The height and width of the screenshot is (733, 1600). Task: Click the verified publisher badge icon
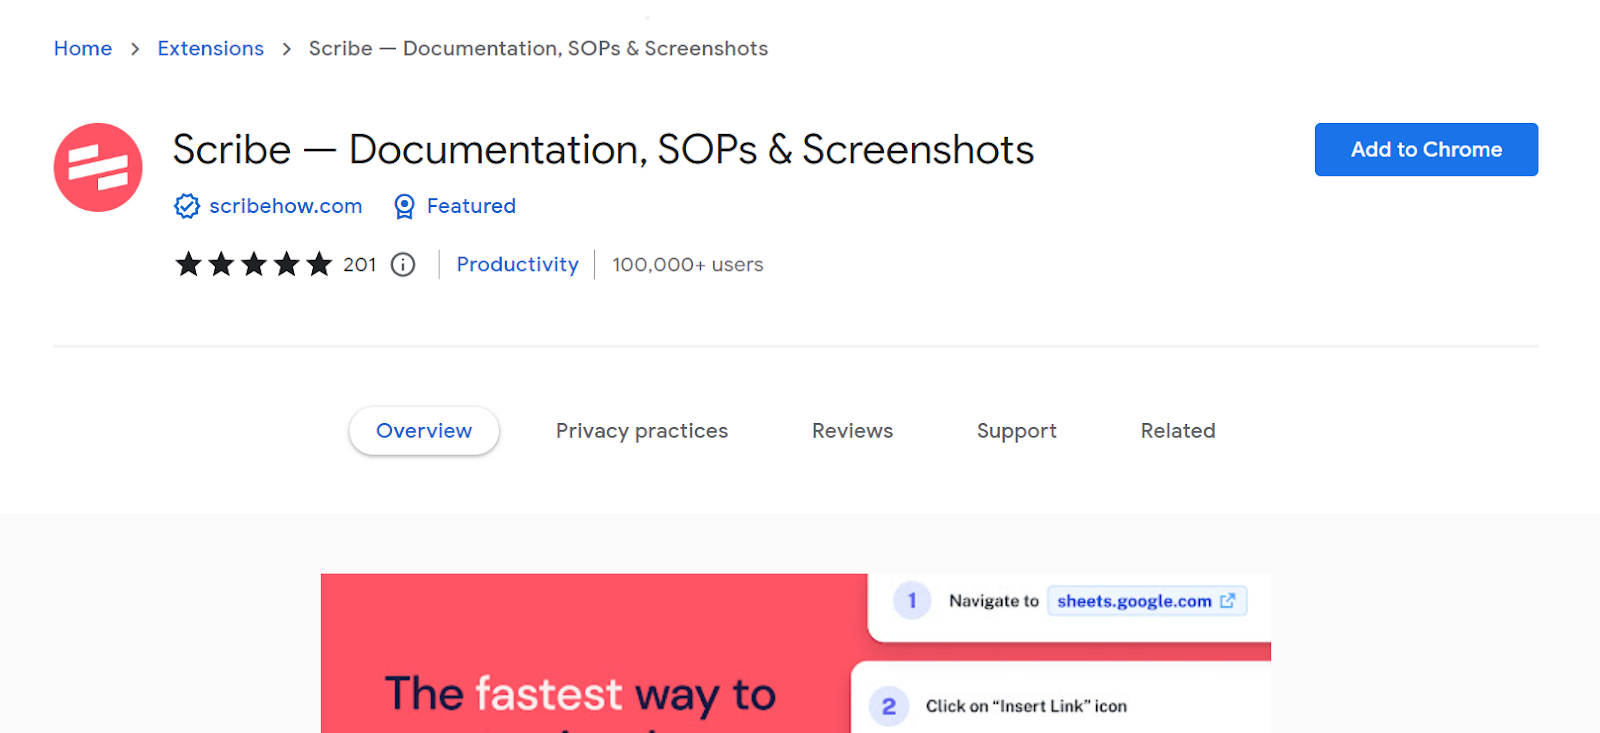(x=187, y=206)
